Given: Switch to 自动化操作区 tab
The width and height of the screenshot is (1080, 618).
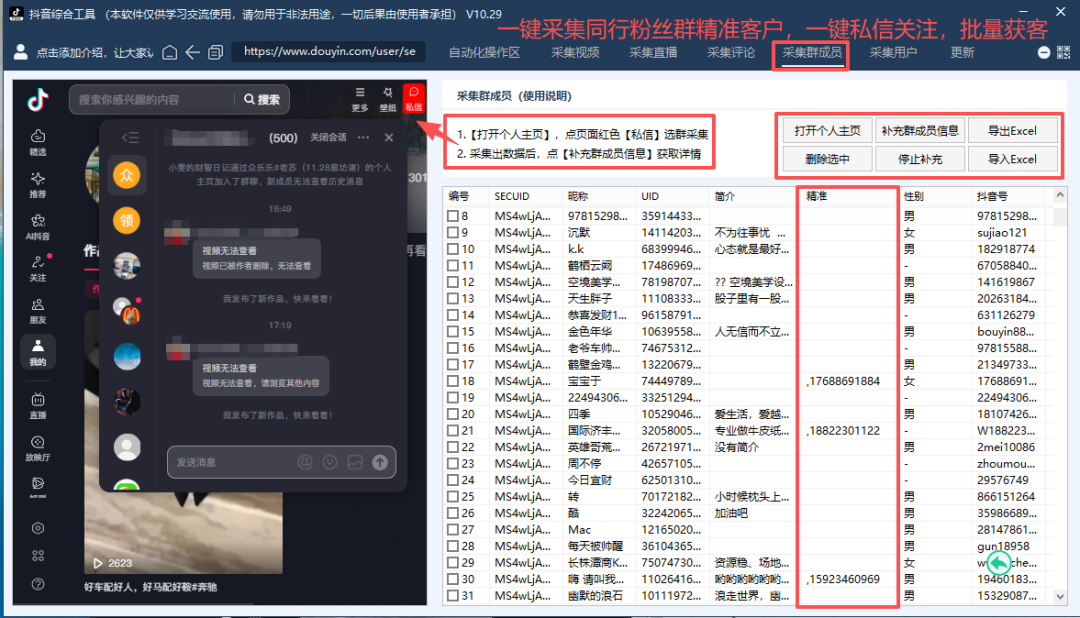Looking at the screenshot, I should pyautogui.click(x=484, y=52).
